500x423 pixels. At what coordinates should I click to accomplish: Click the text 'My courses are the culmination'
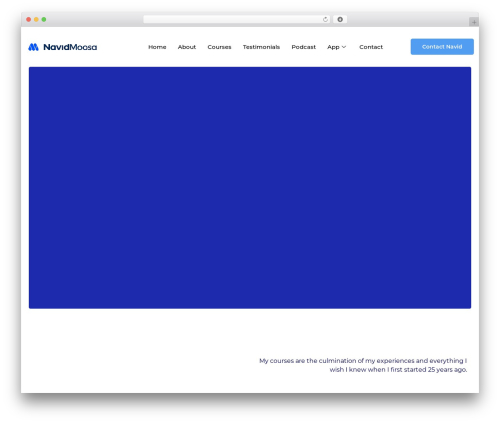coord(308,361)
